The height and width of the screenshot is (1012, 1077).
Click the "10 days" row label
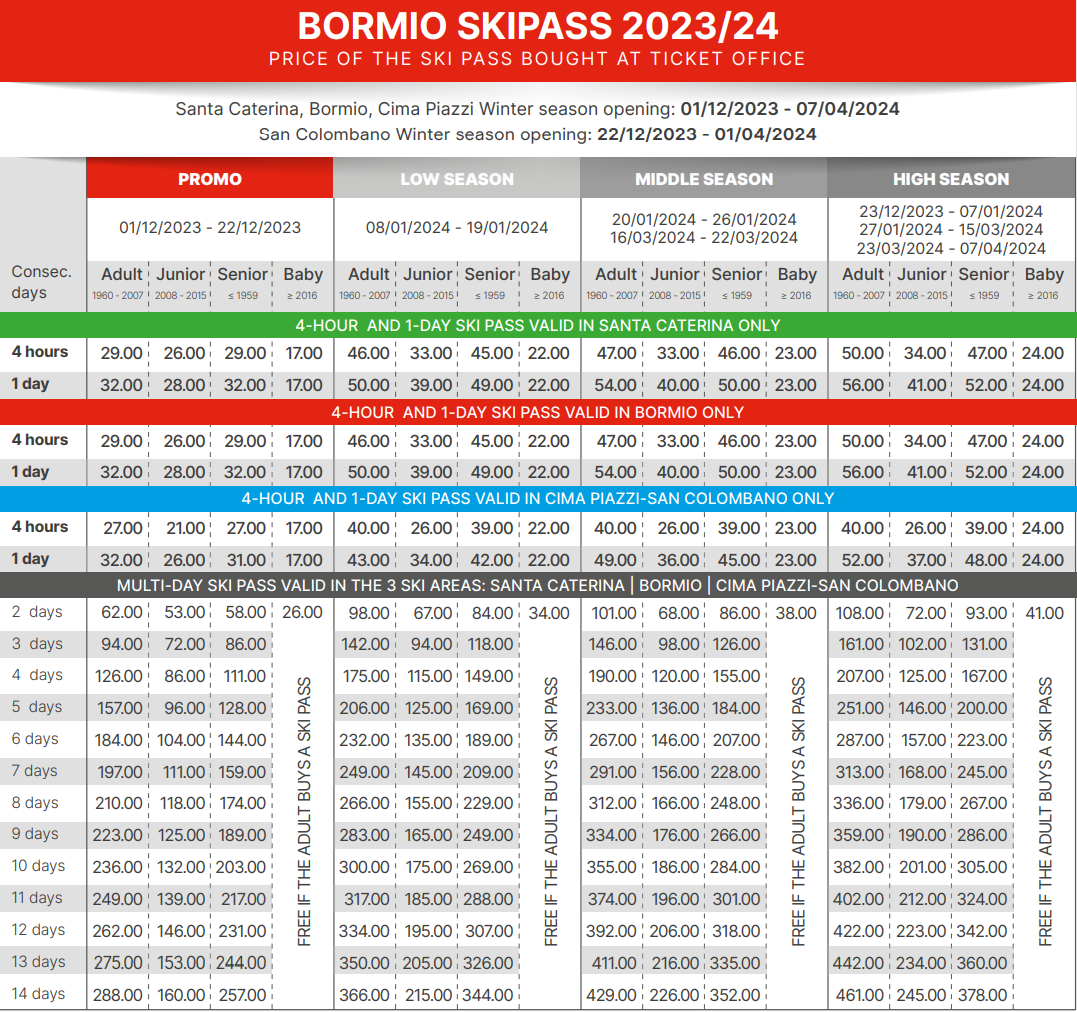(38, 866)
